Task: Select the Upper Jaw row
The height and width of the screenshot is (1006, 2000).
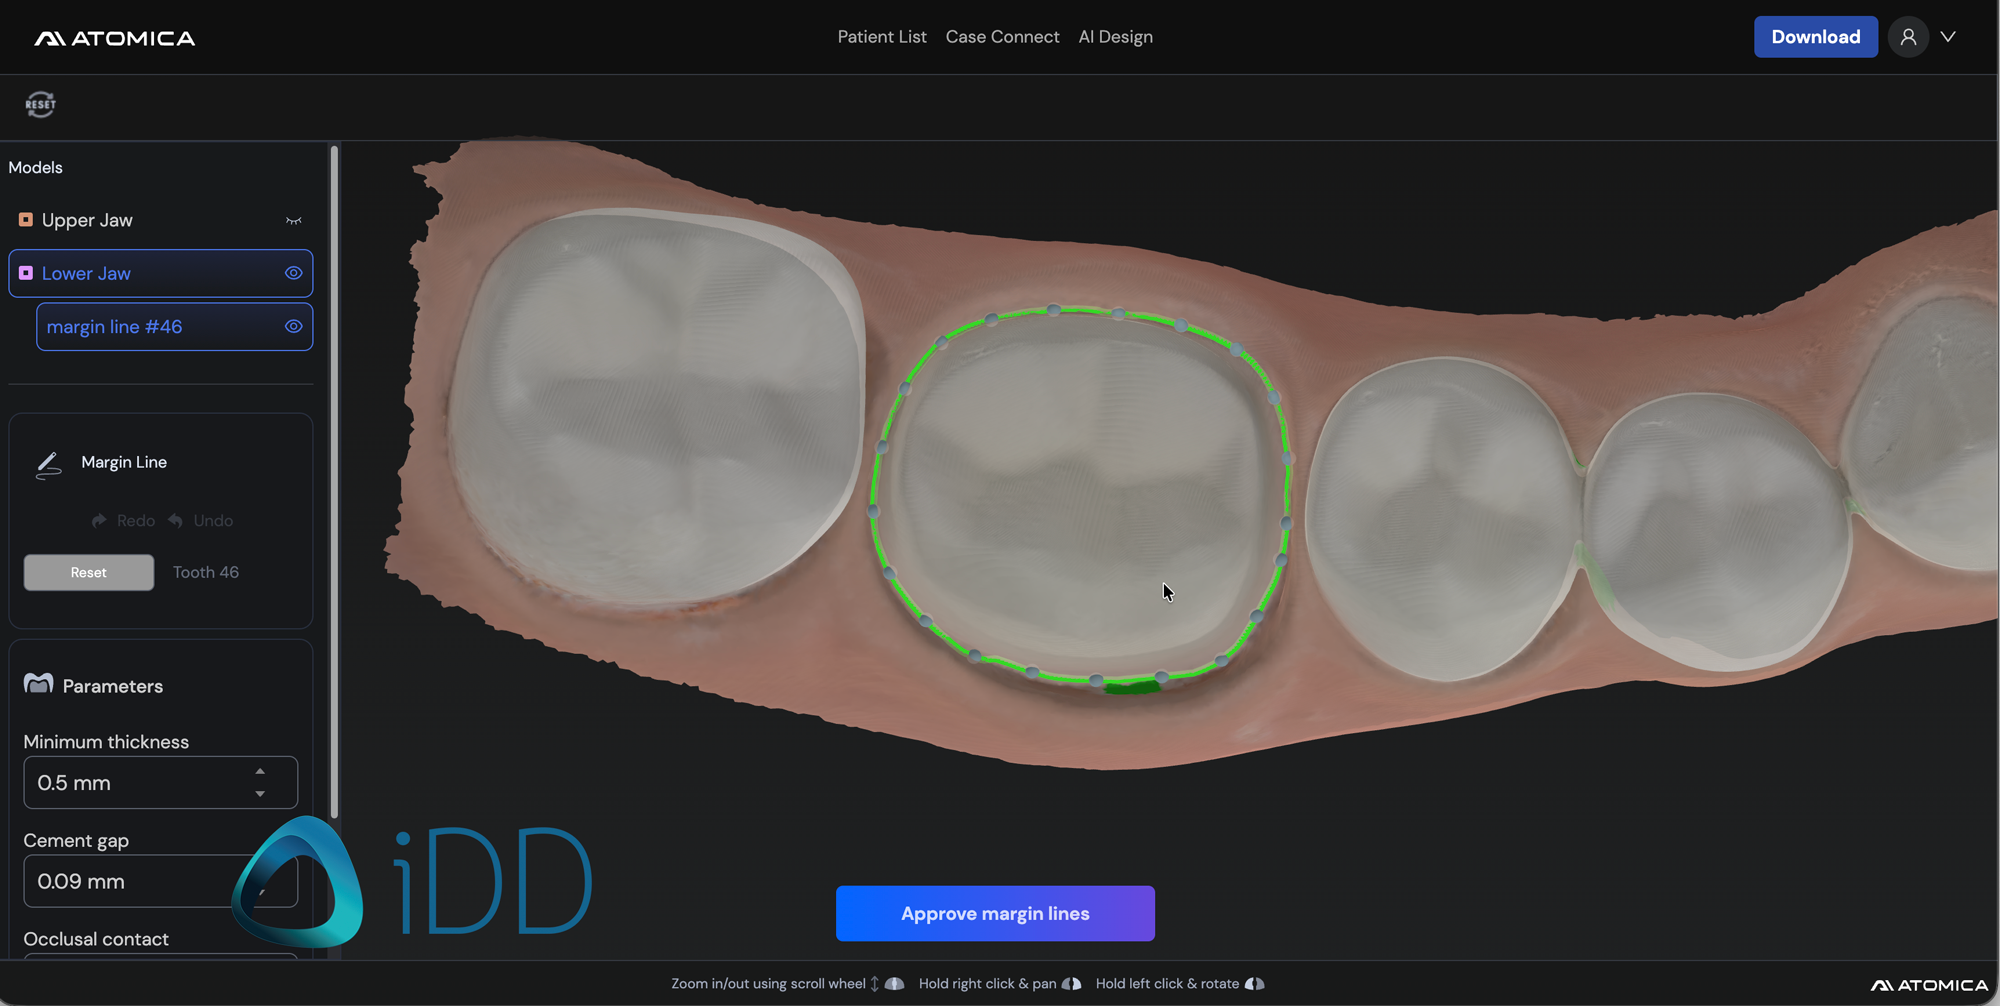Action: coord(160,220)
